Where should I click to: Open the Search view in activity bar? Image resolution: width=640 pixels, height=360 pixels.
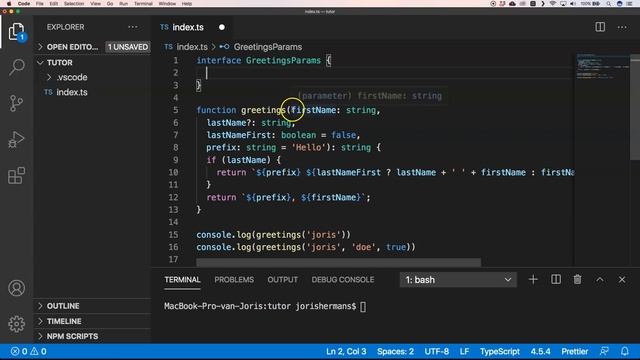16,67
